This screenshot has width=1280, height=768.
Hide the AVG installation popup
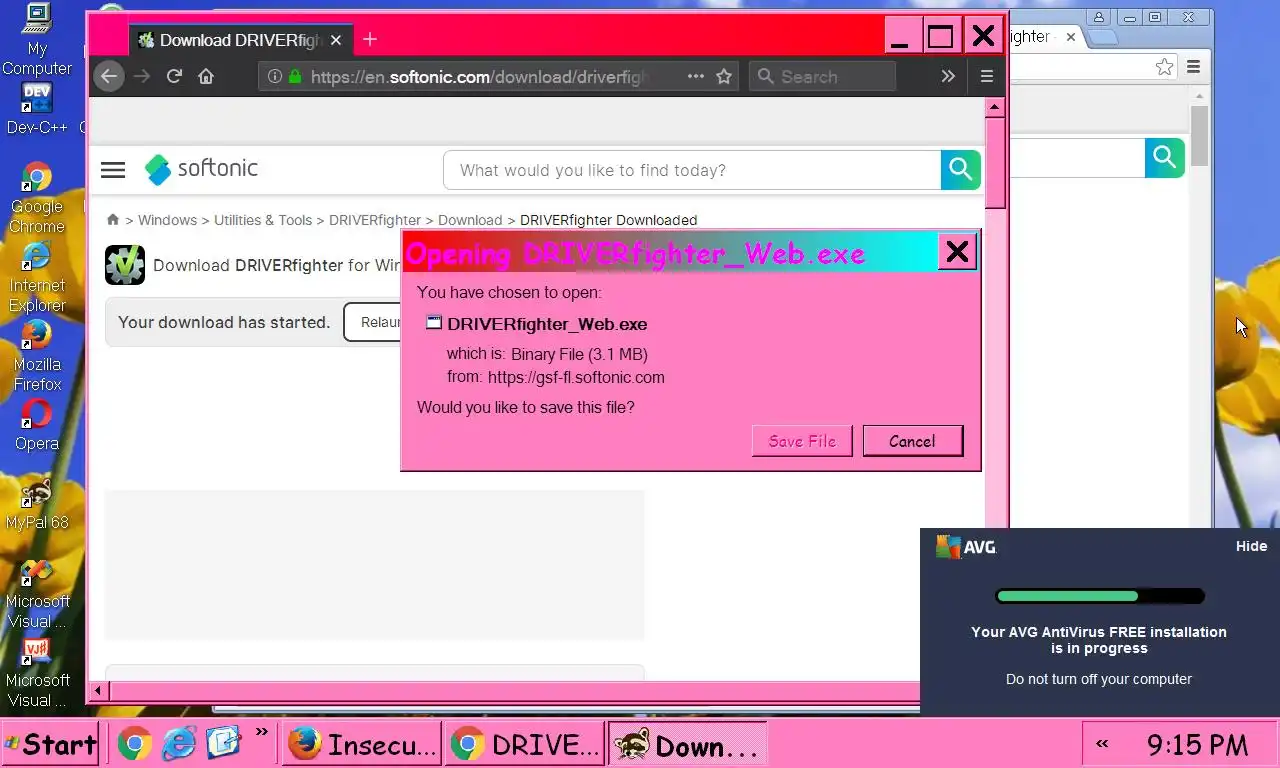pyautogui.click(x=1251, y=546)
